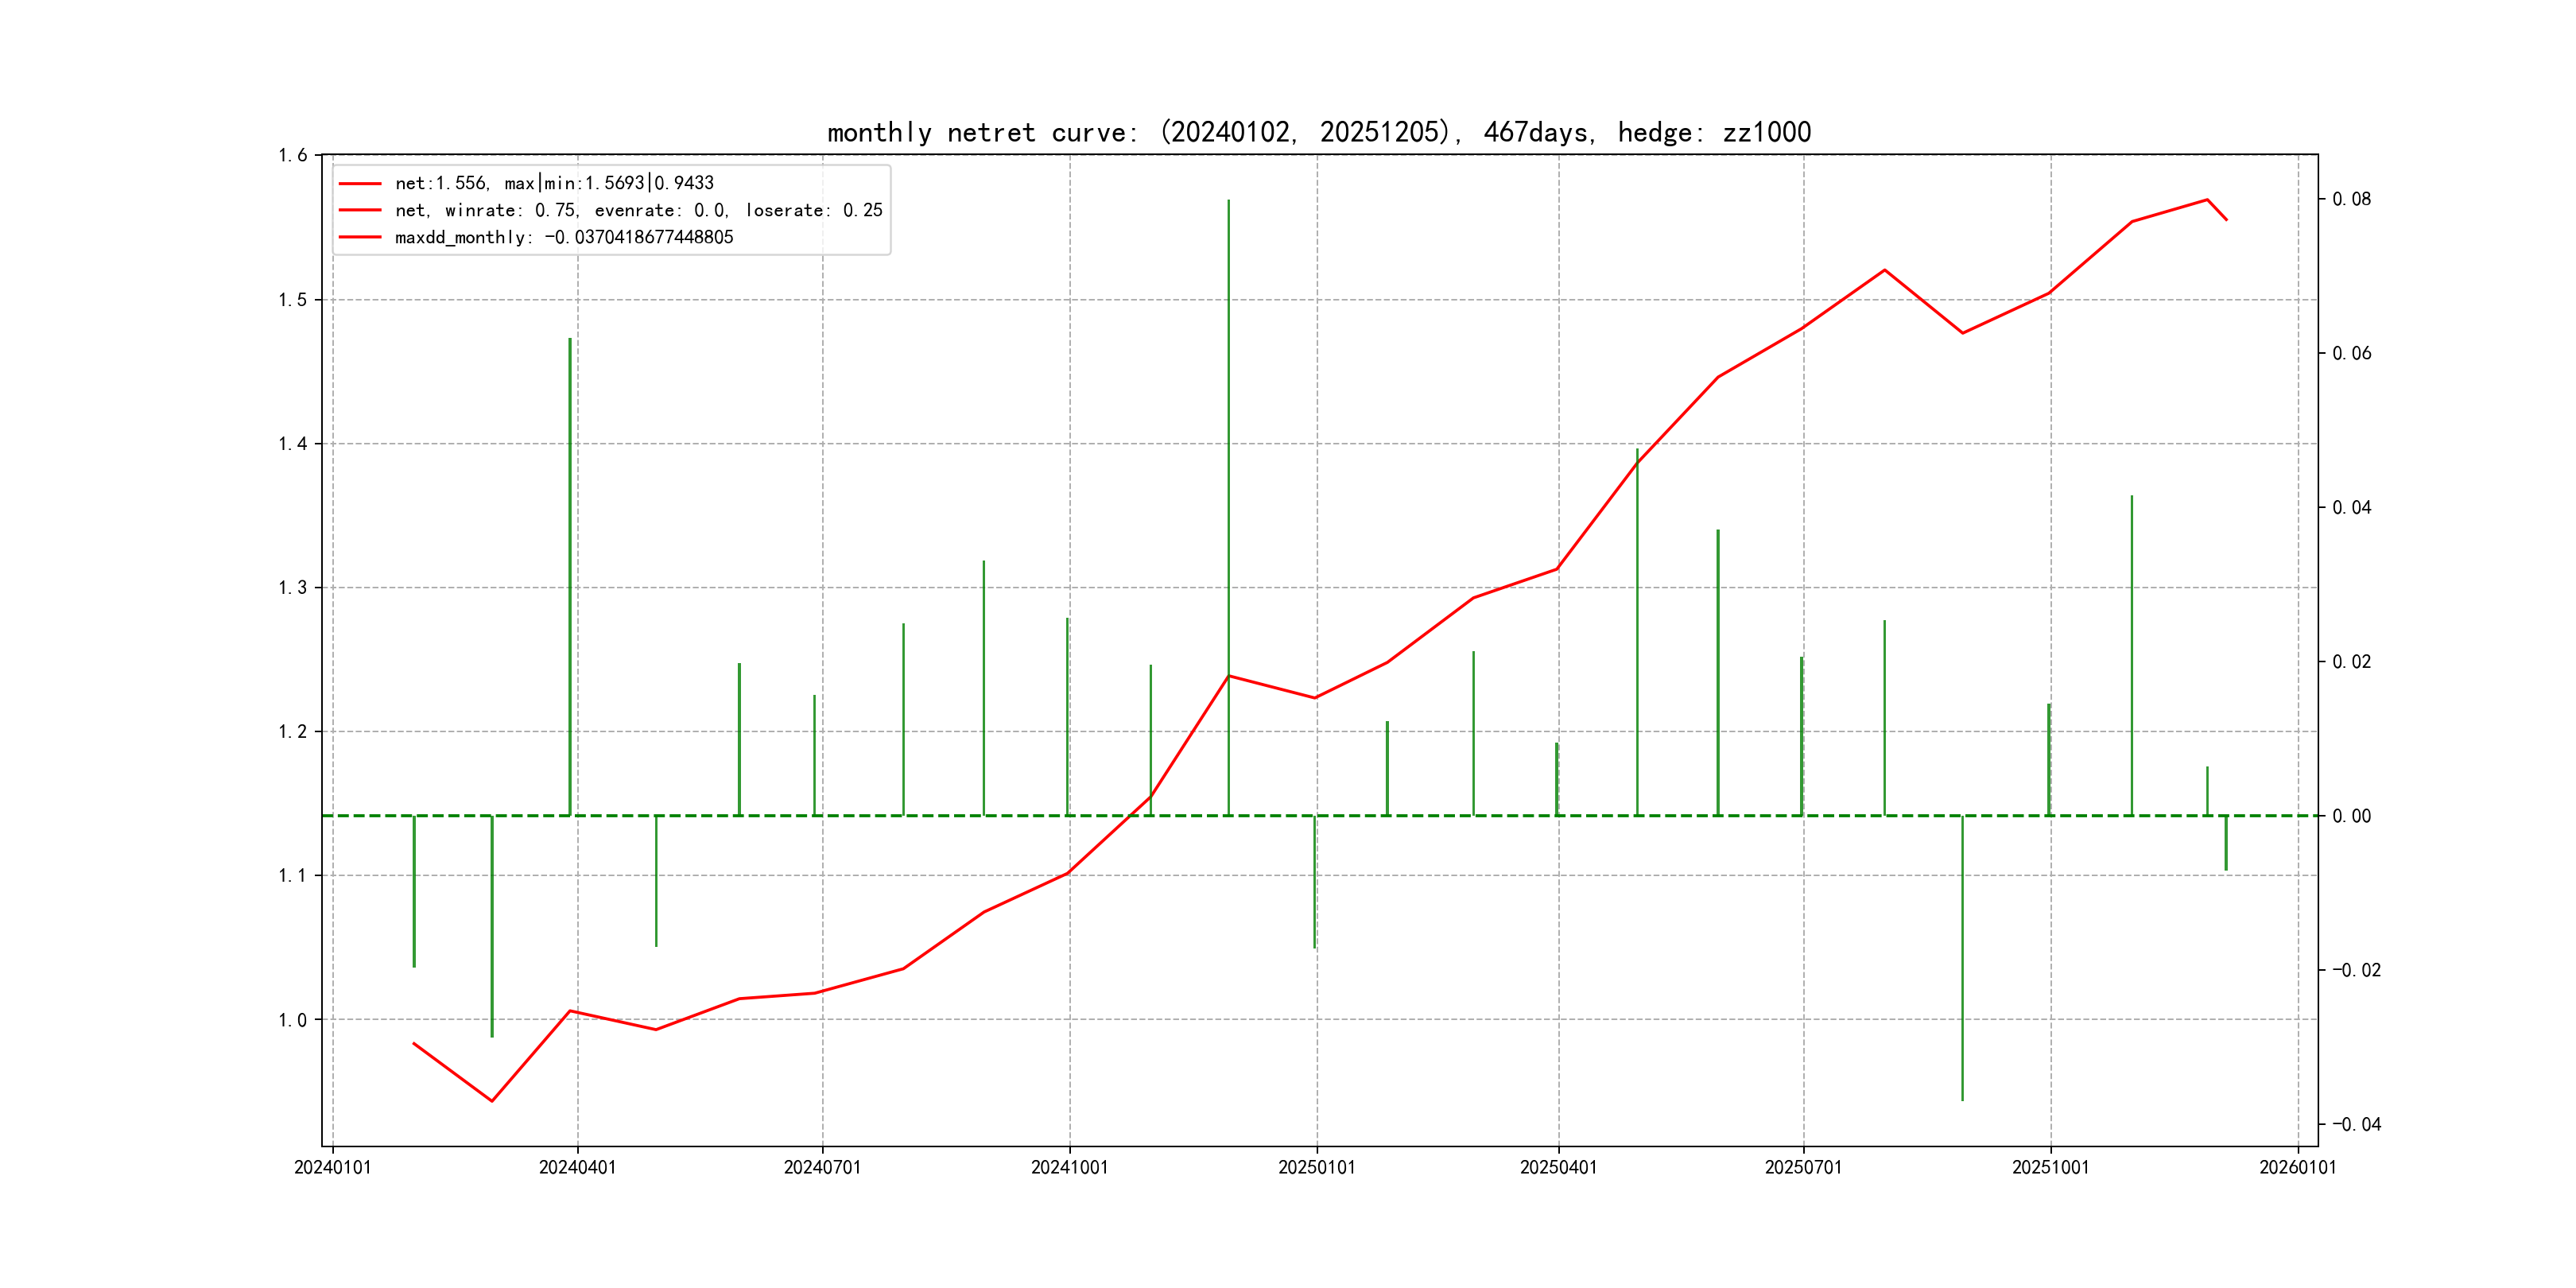Select legend entry showing winrate 0.75
The width and height of the screenshot is (2576, 1288).
[x=638, y=210]
